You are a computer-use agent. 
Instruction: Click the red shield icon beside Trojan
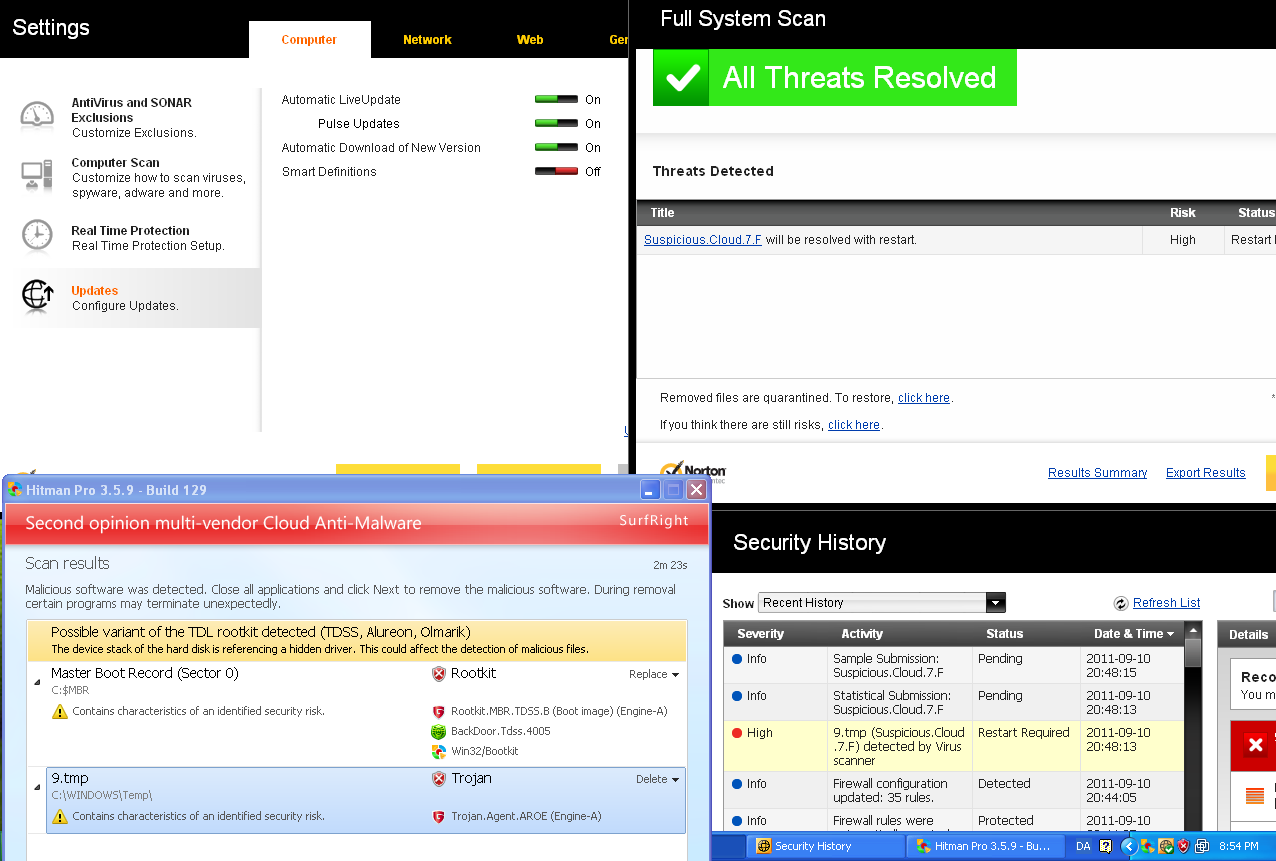438,779
